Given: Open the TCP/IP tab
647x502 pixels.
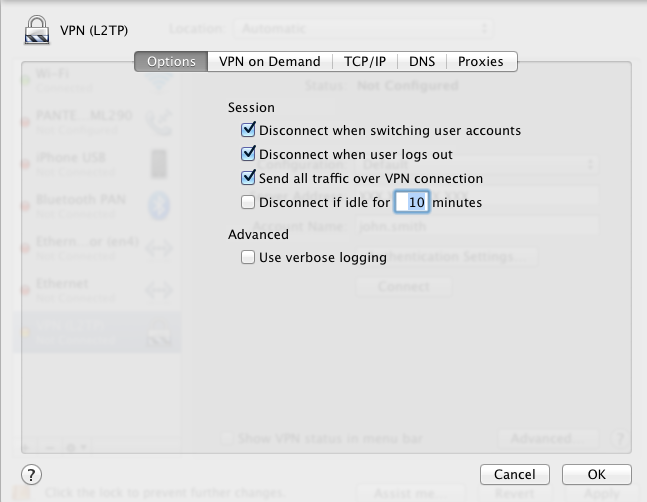Looking at the screenshot, I should pos(365,61).
